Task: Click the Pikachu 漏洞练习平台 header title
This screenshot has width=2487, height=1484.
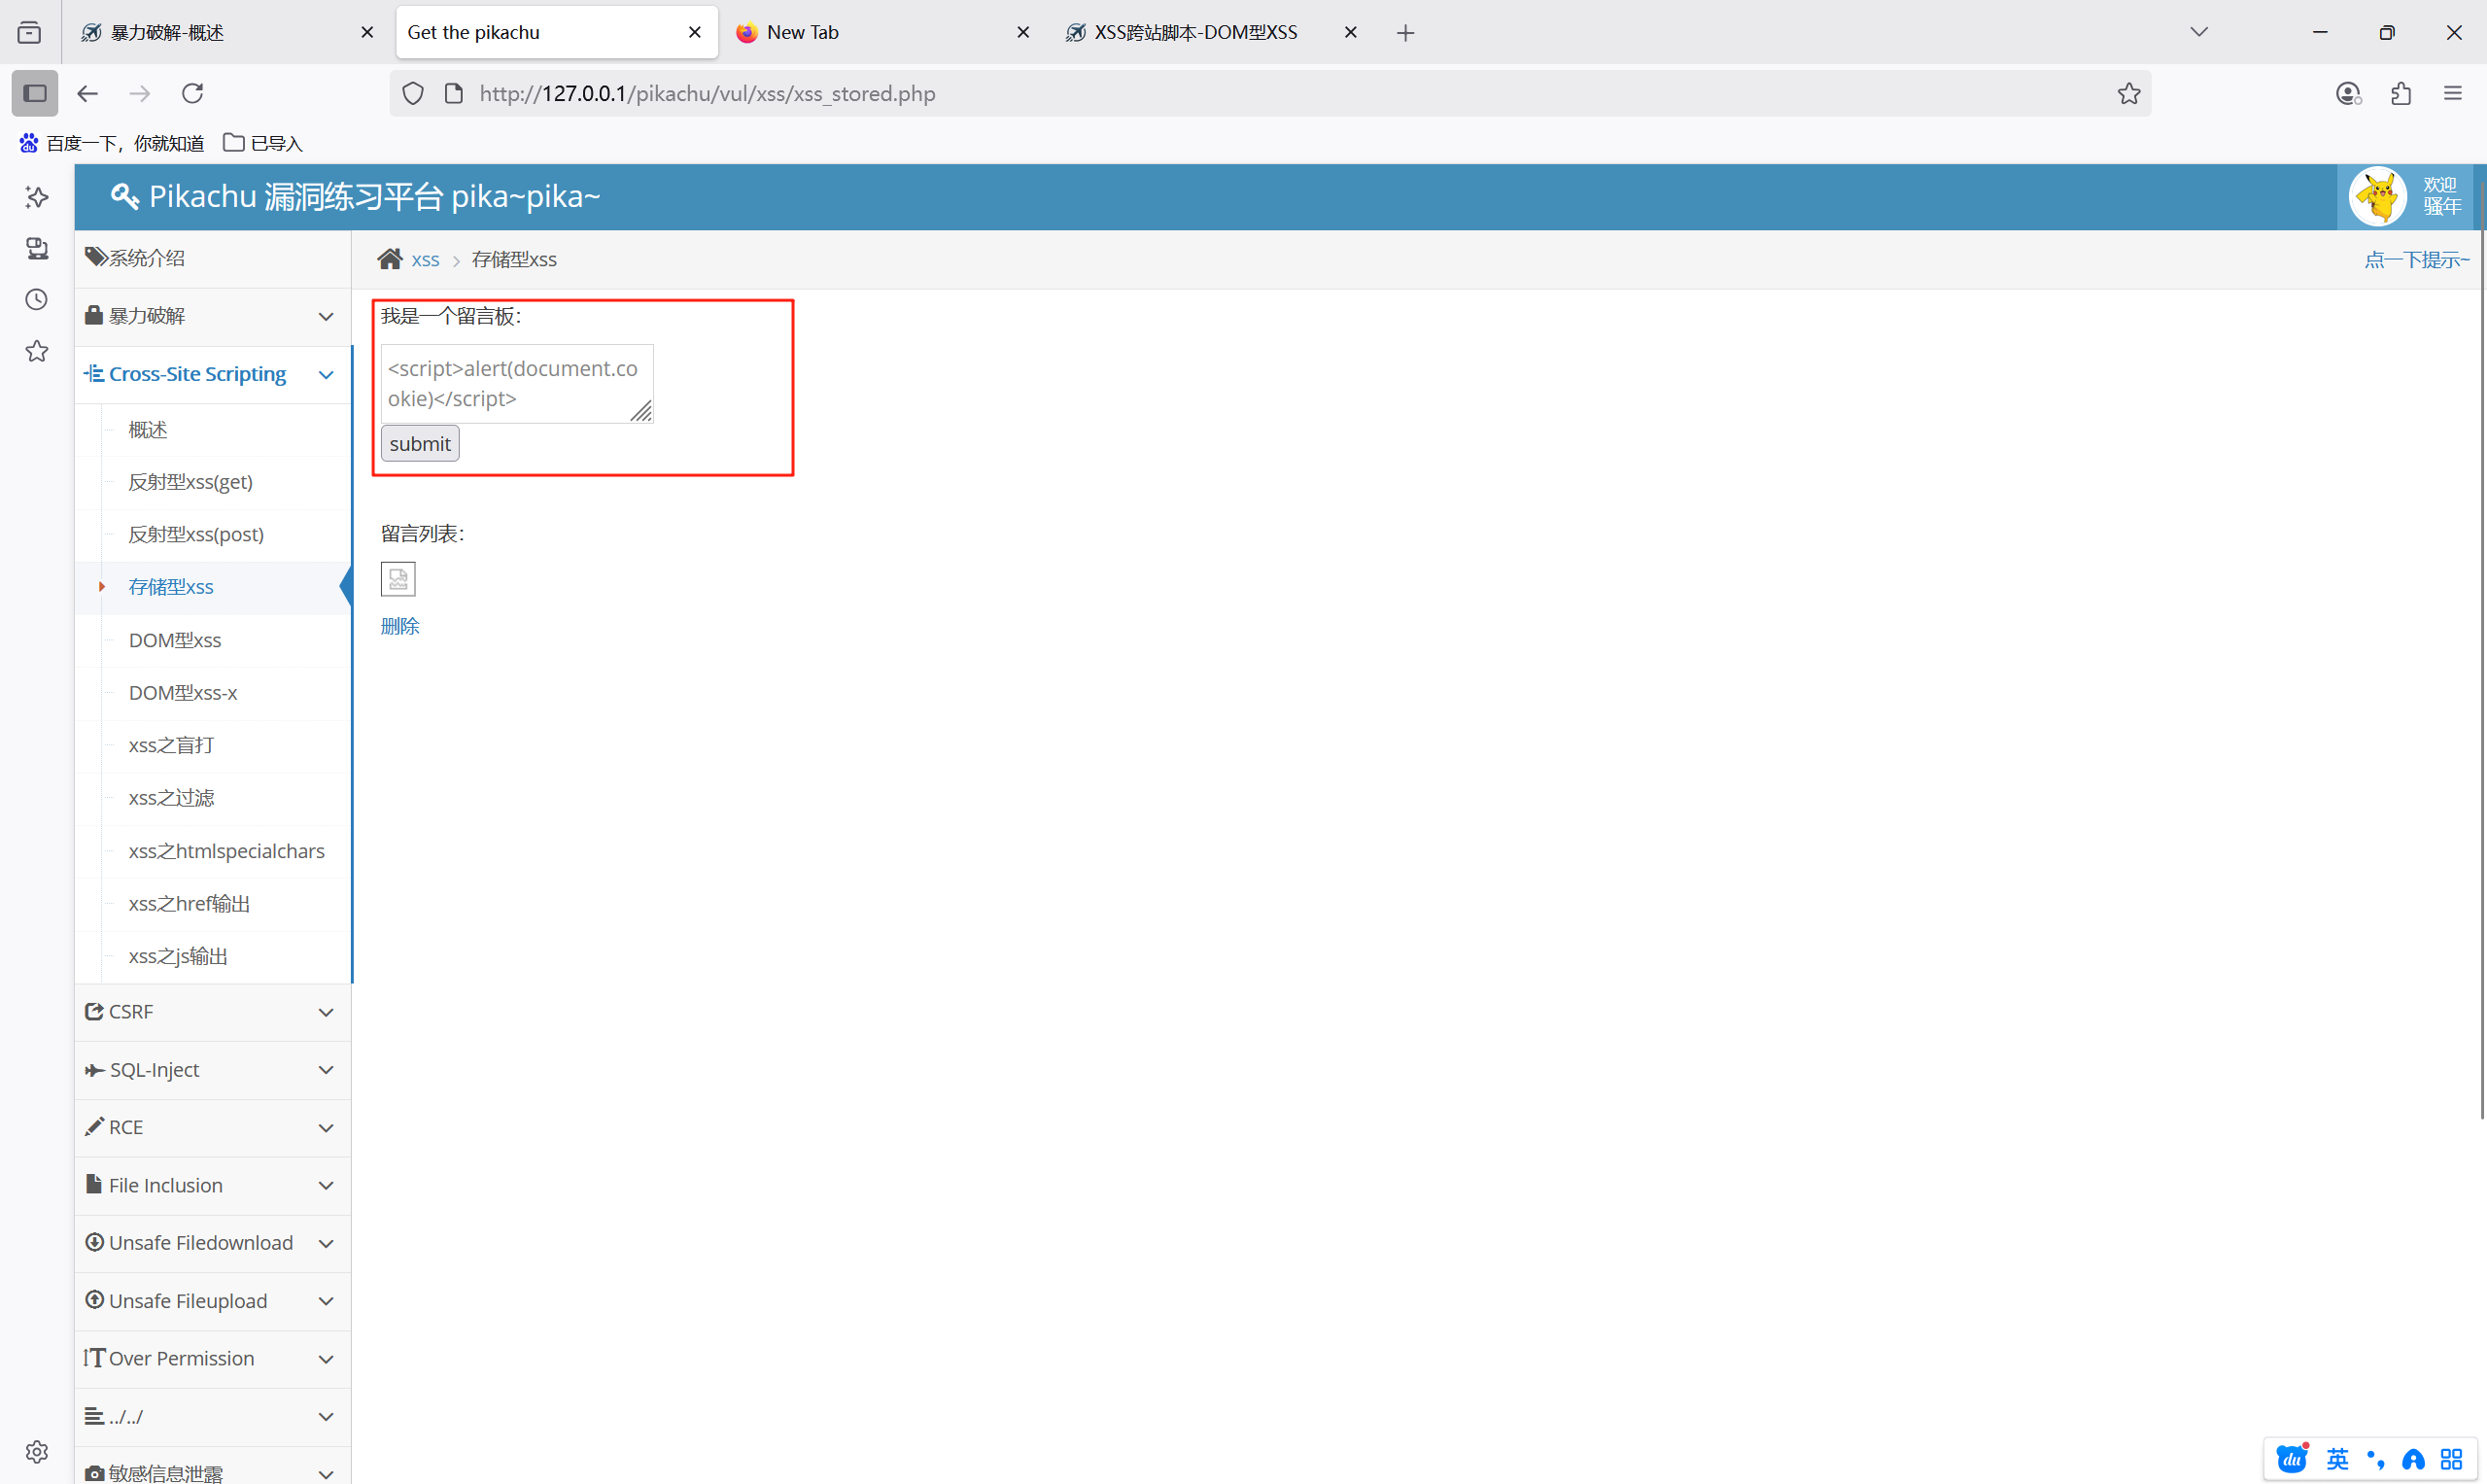Action: click(356, 197)
